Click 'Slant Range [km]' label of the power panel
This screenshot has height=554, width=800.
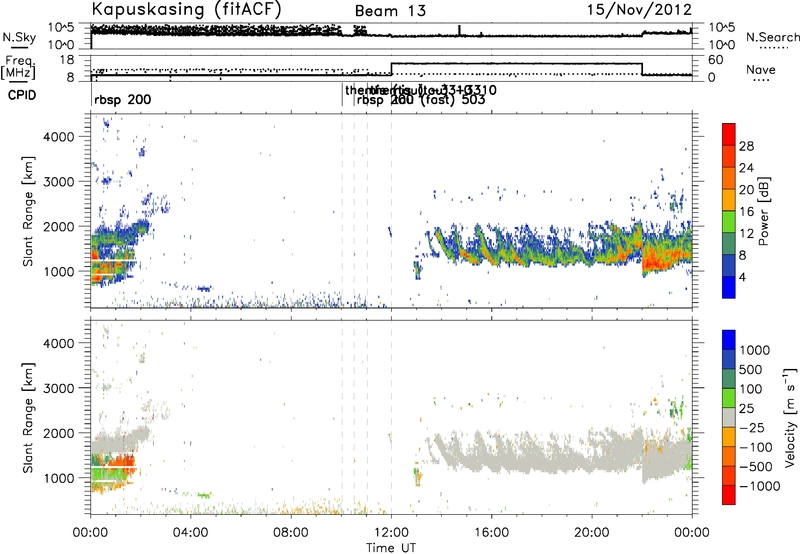28,211
